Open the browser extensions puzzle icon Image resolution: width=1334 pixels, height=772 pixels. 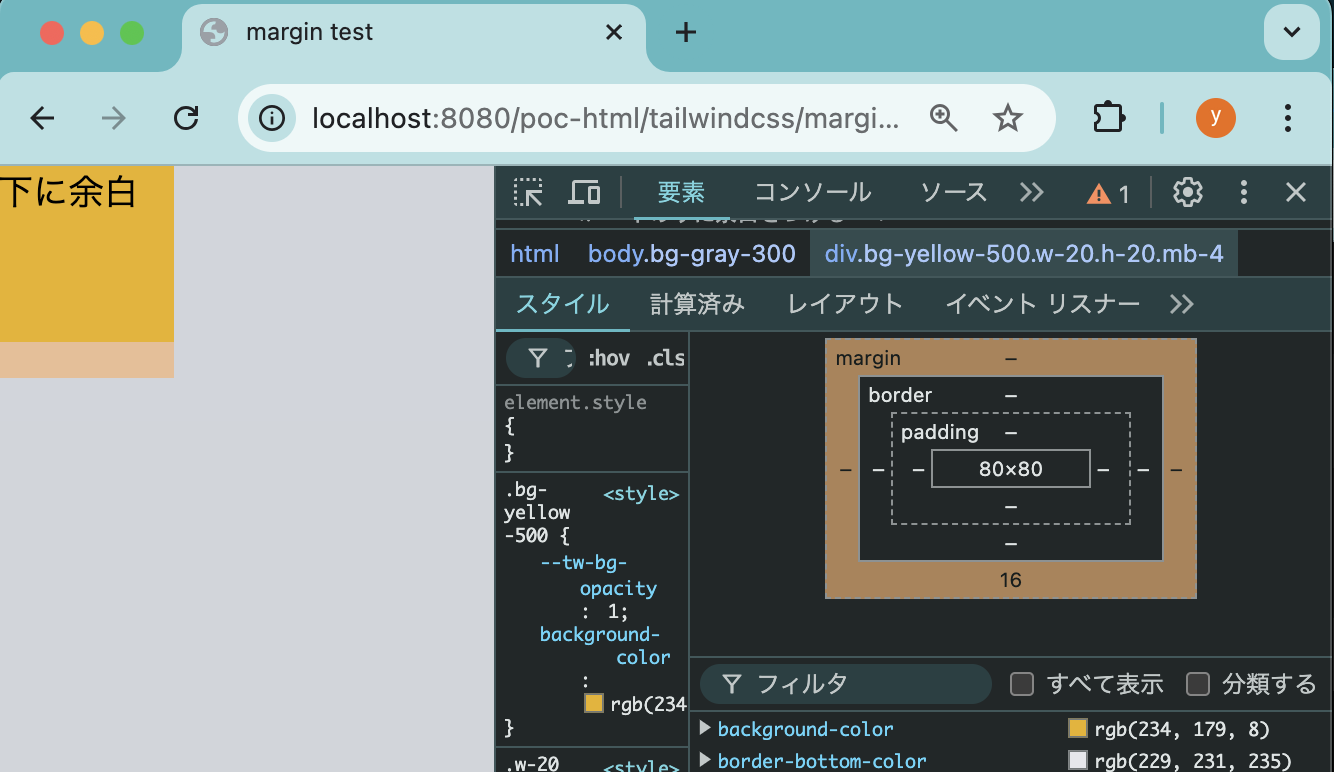[1107, 117]
